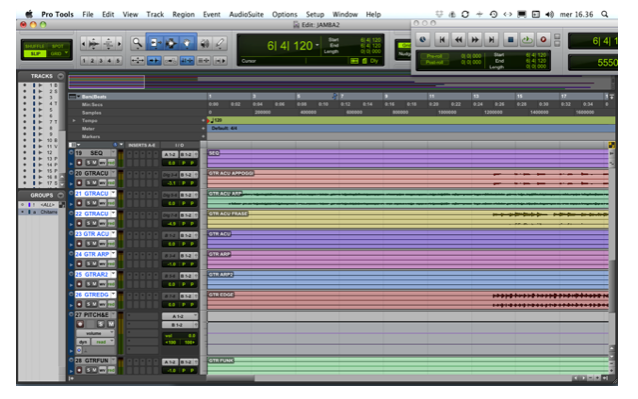Open the AudioSuite menu
Screen dimensions: 638x399
246,14
